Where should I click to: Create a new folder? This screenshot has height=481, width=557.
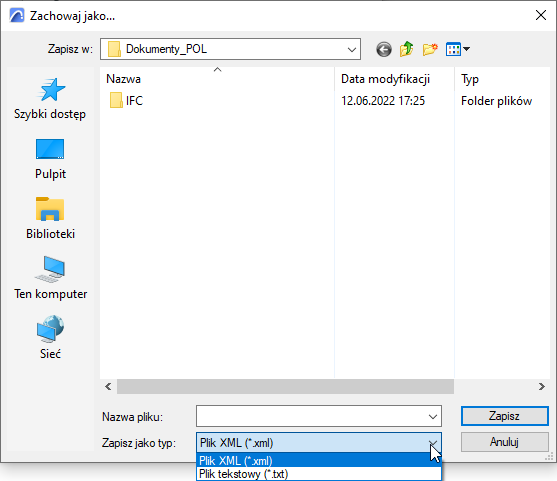click(x=430, y=49)
